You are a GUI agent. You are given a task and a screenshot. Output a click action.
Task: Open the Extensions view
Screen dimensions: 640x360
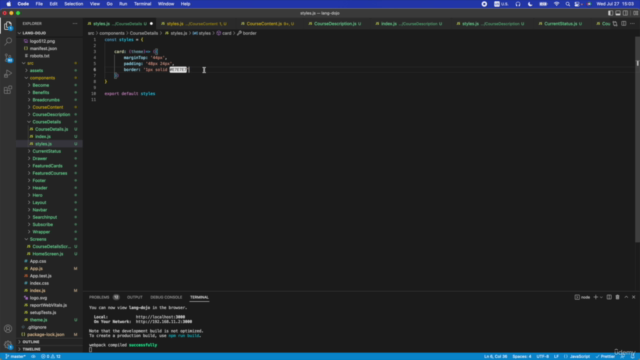[8, 90]
